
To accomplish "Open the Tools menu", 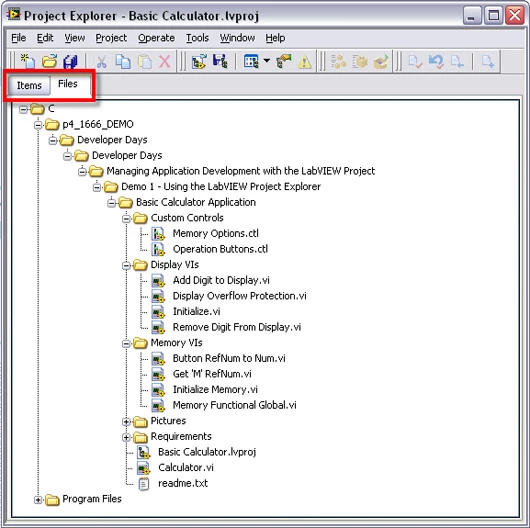I will click(197, 38).
